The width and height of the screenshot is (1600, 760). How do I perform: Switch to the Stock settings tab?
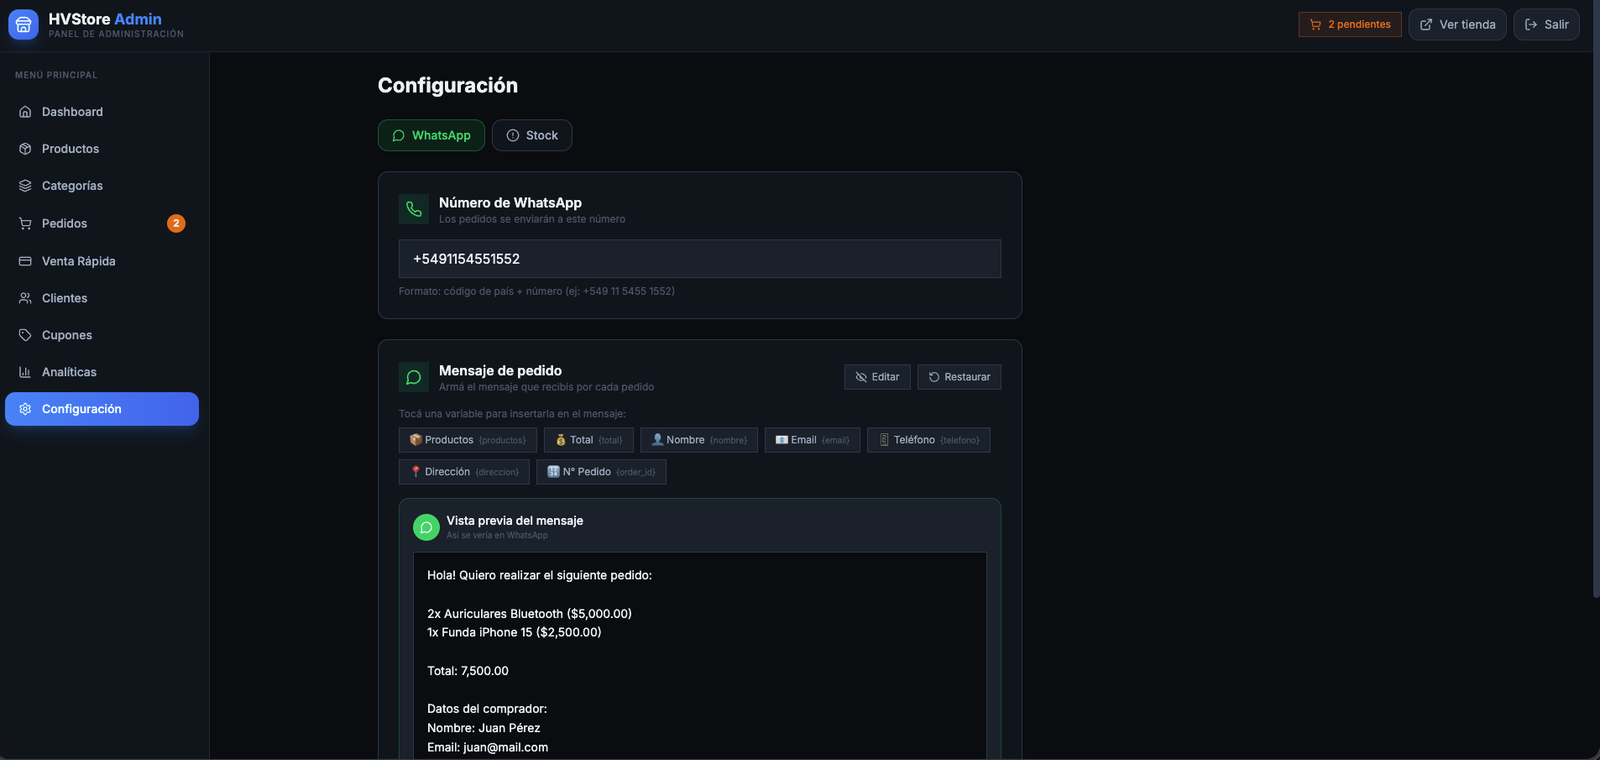pos(532,135)
